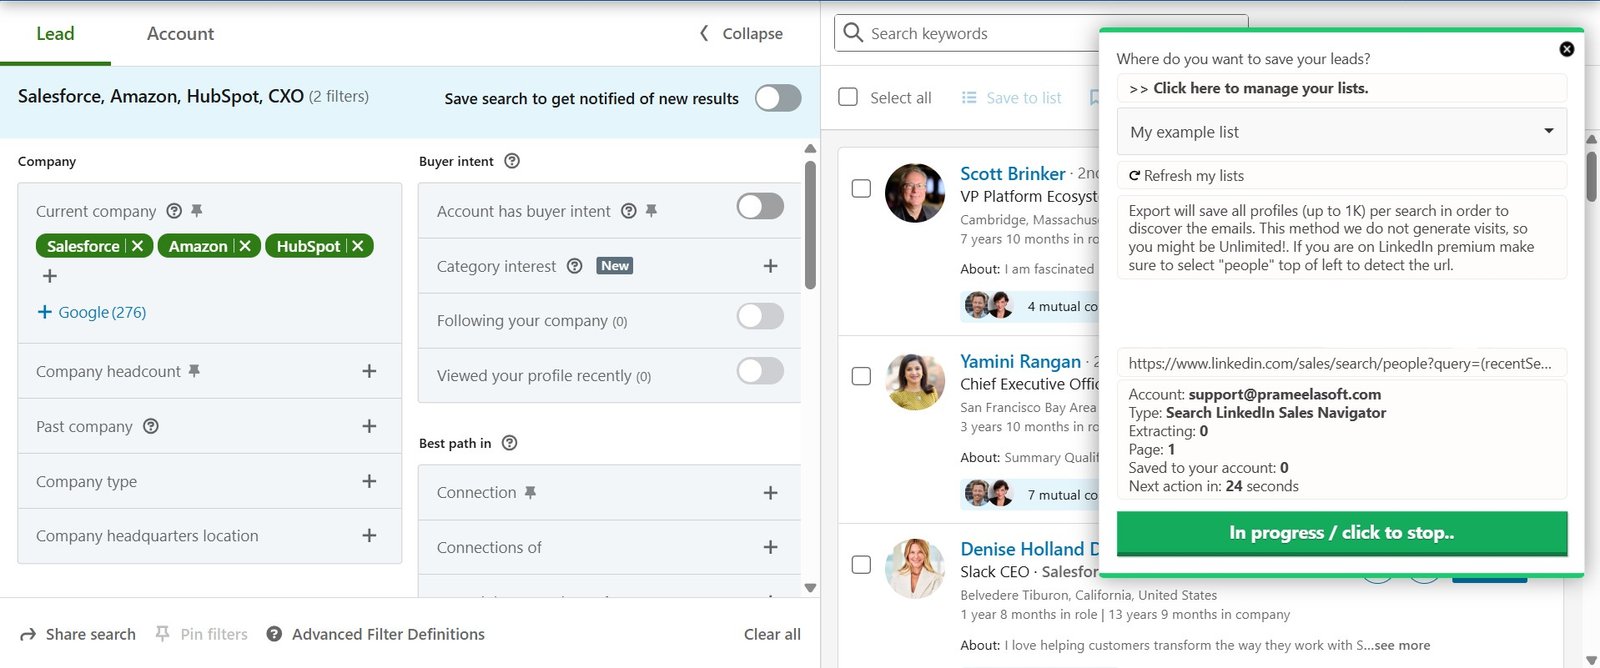1600x668 pixels.
Task: Add another current company with plus icon
Action: [50, 276]
